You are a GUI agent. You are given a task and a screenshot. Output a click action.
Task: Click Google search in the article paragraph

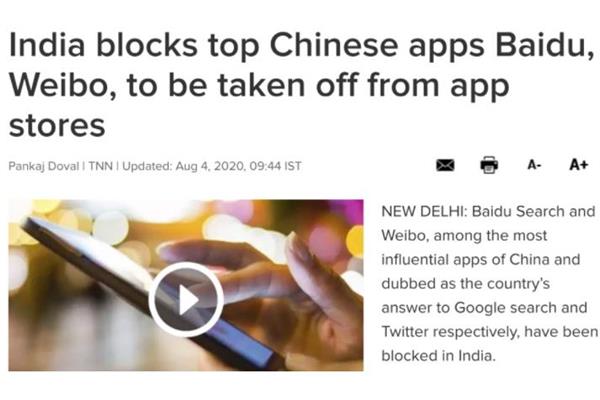(502, 308)
